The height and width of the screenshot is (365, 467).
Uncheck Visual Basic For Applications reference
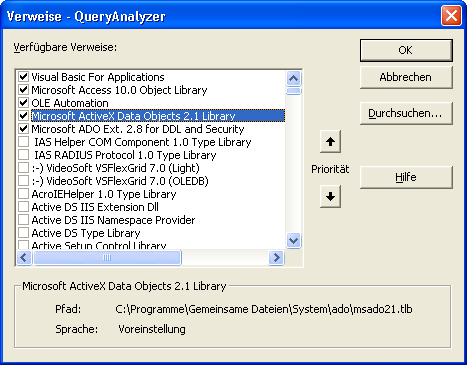(x=23, y=77)
